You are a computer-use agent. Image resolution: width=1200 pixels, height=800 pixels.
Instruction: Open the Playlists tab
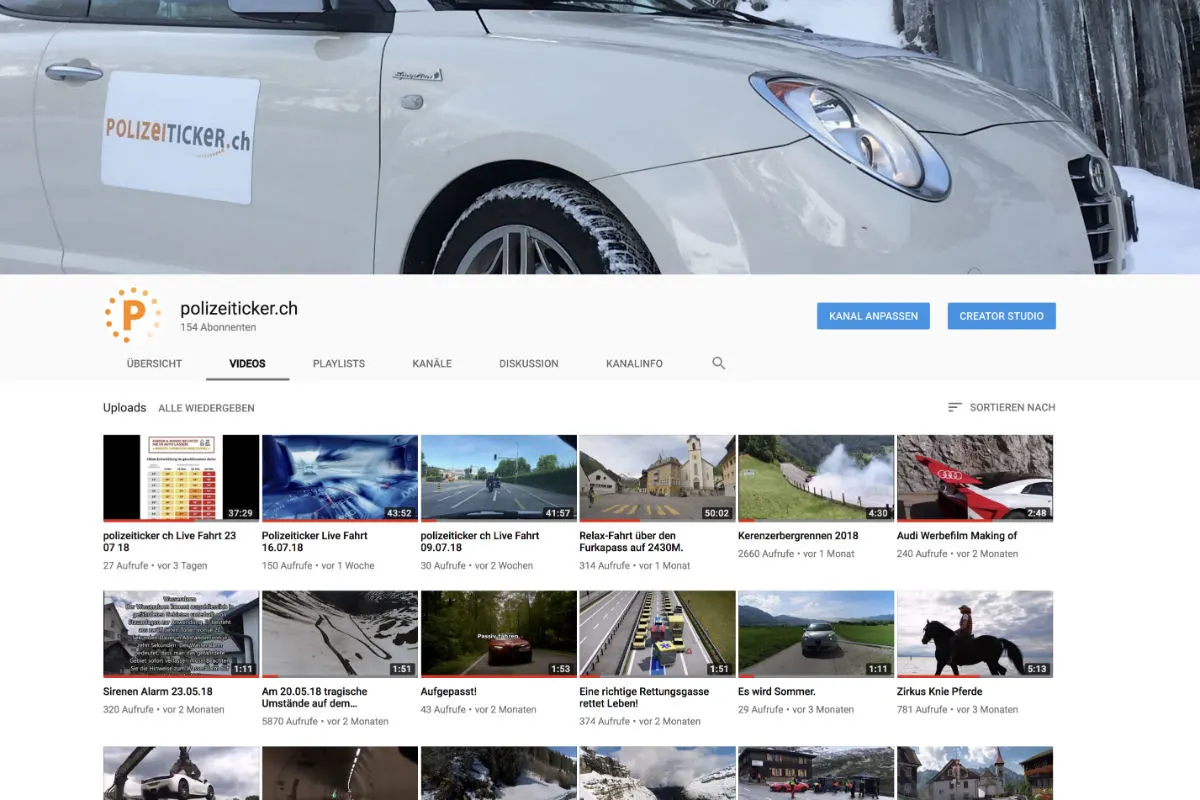pos(339,364)
